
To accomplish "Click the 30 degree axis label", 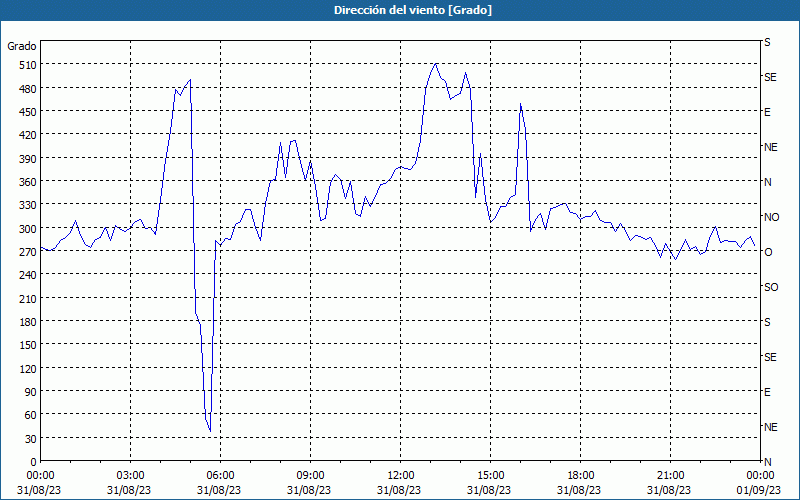I will 31,439.
